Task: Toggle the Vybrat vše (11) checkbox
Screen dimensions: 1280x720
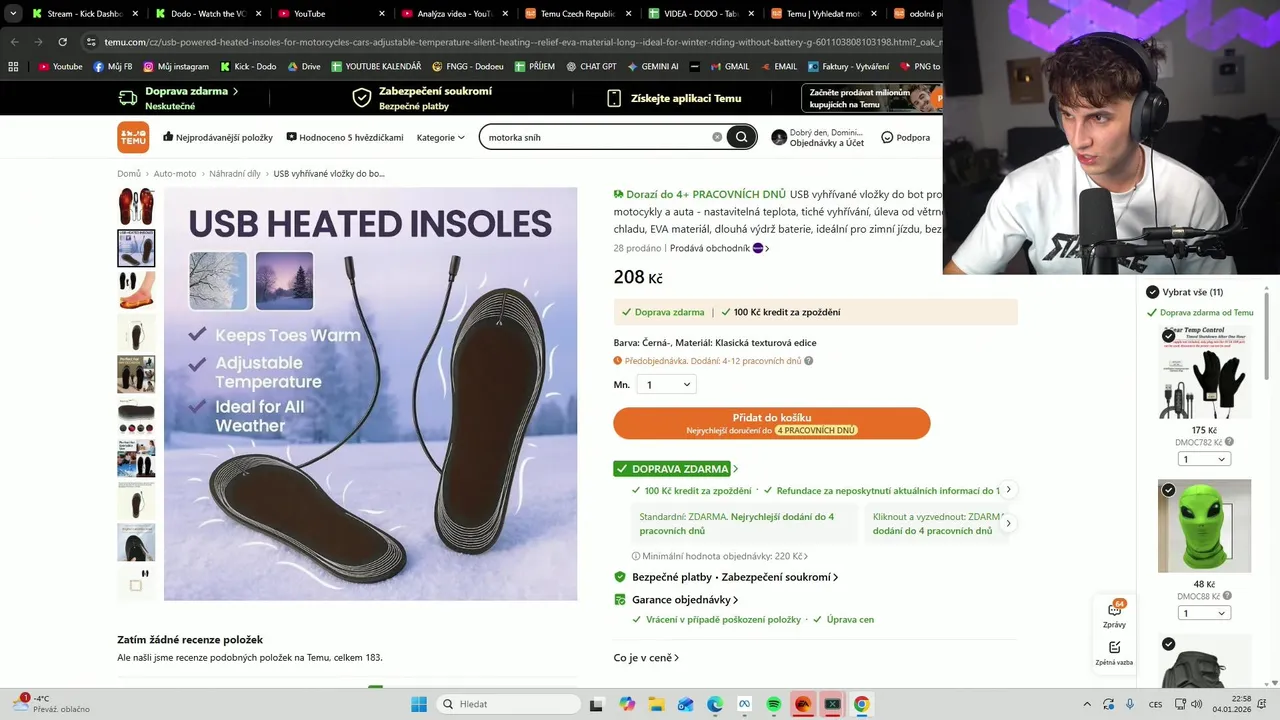Action: point(1152,292)
